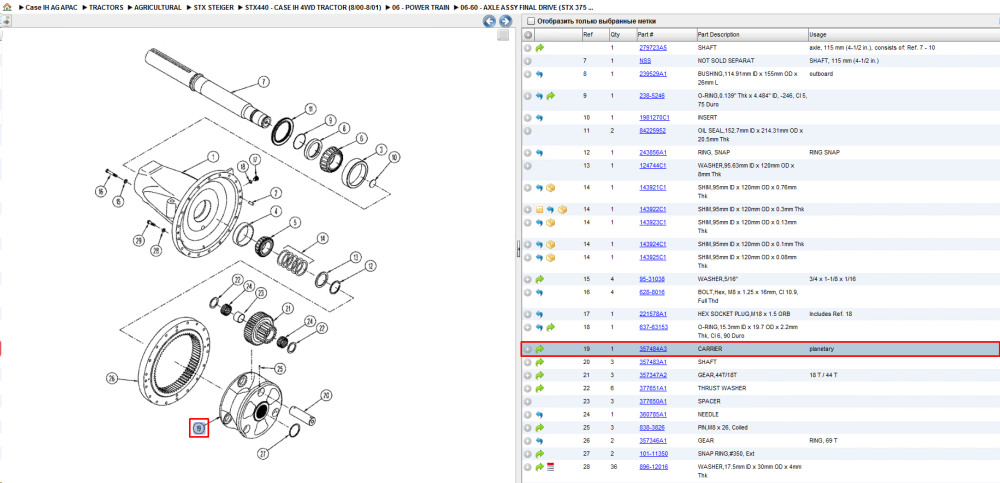Image resolution: width=1000 pixels, height=483 pixels.
Task: Go to home via house icon
Action: click(x=6, y=8)
